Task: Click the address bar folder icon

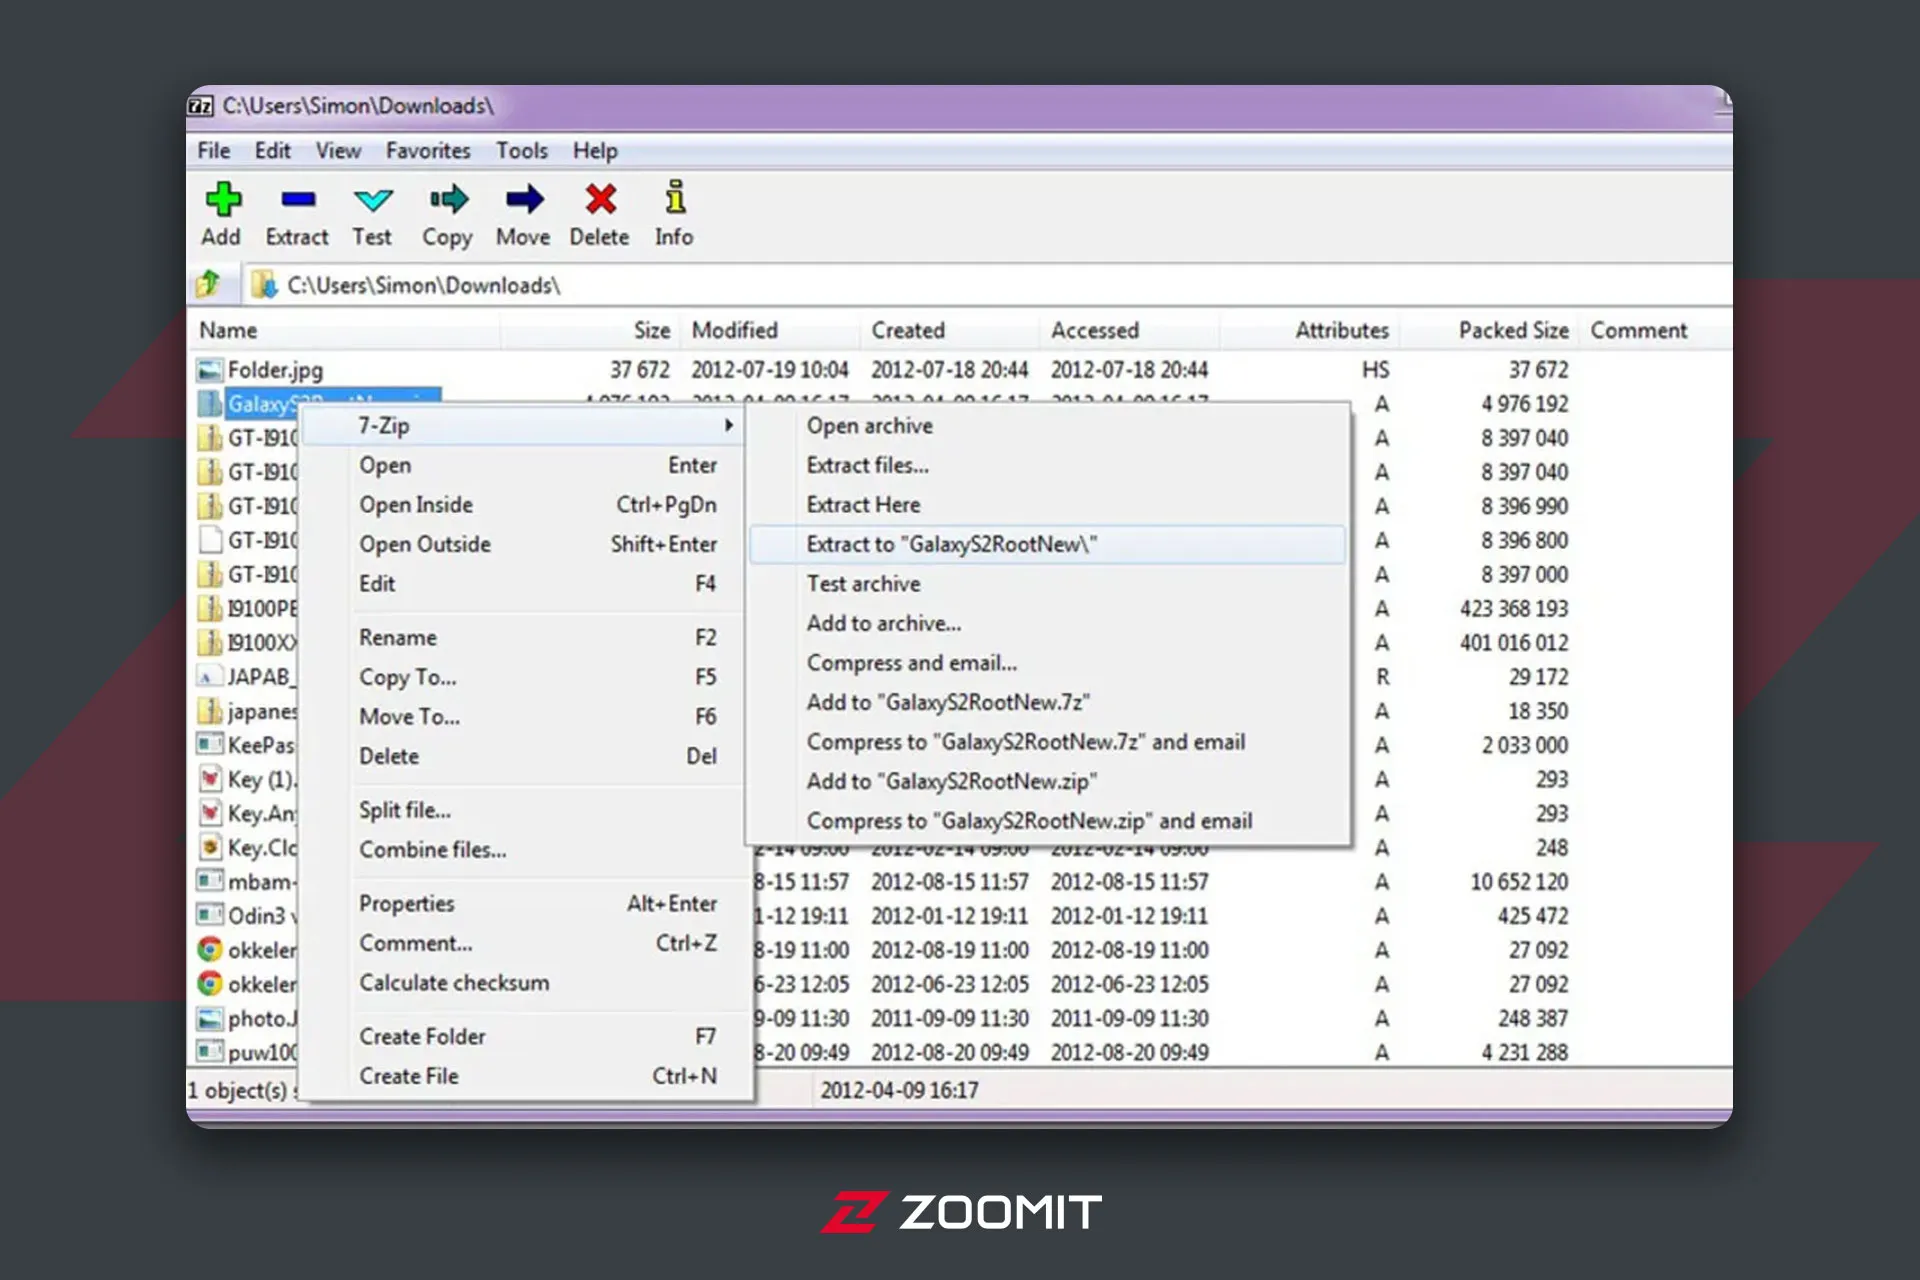Action: tap(264, 285)
